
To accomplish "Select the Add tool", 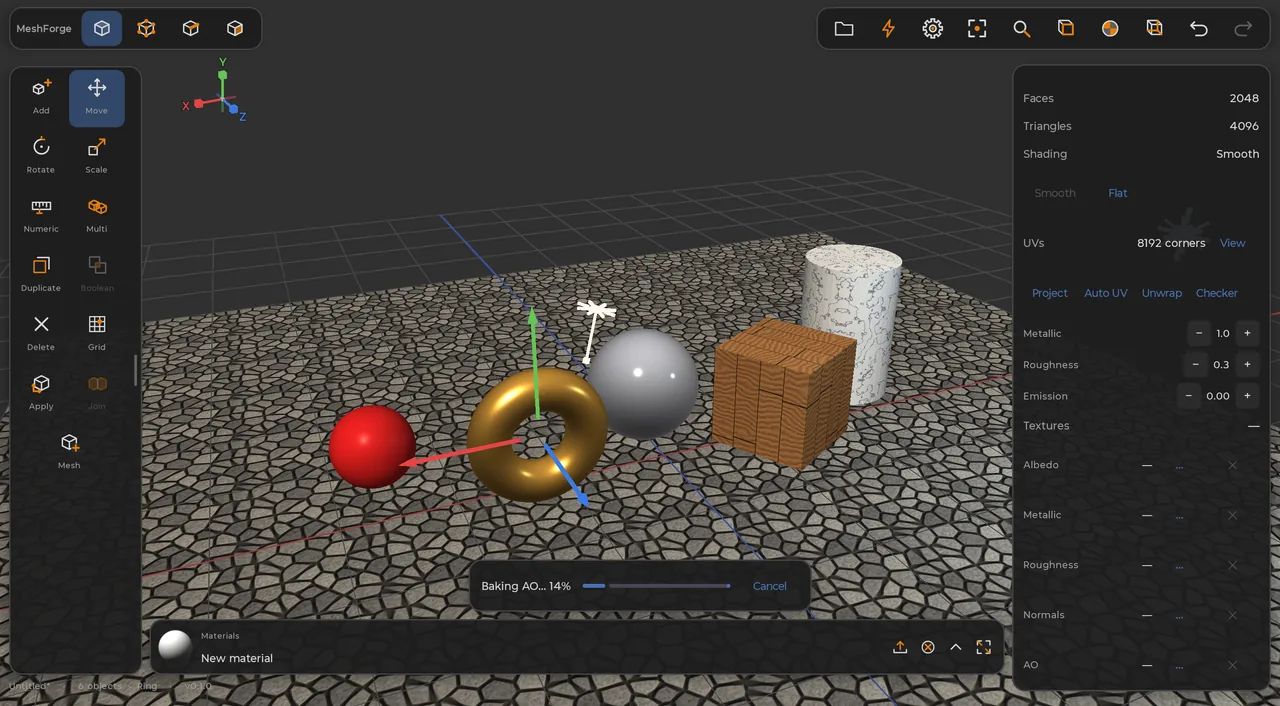I will point(41,98).
